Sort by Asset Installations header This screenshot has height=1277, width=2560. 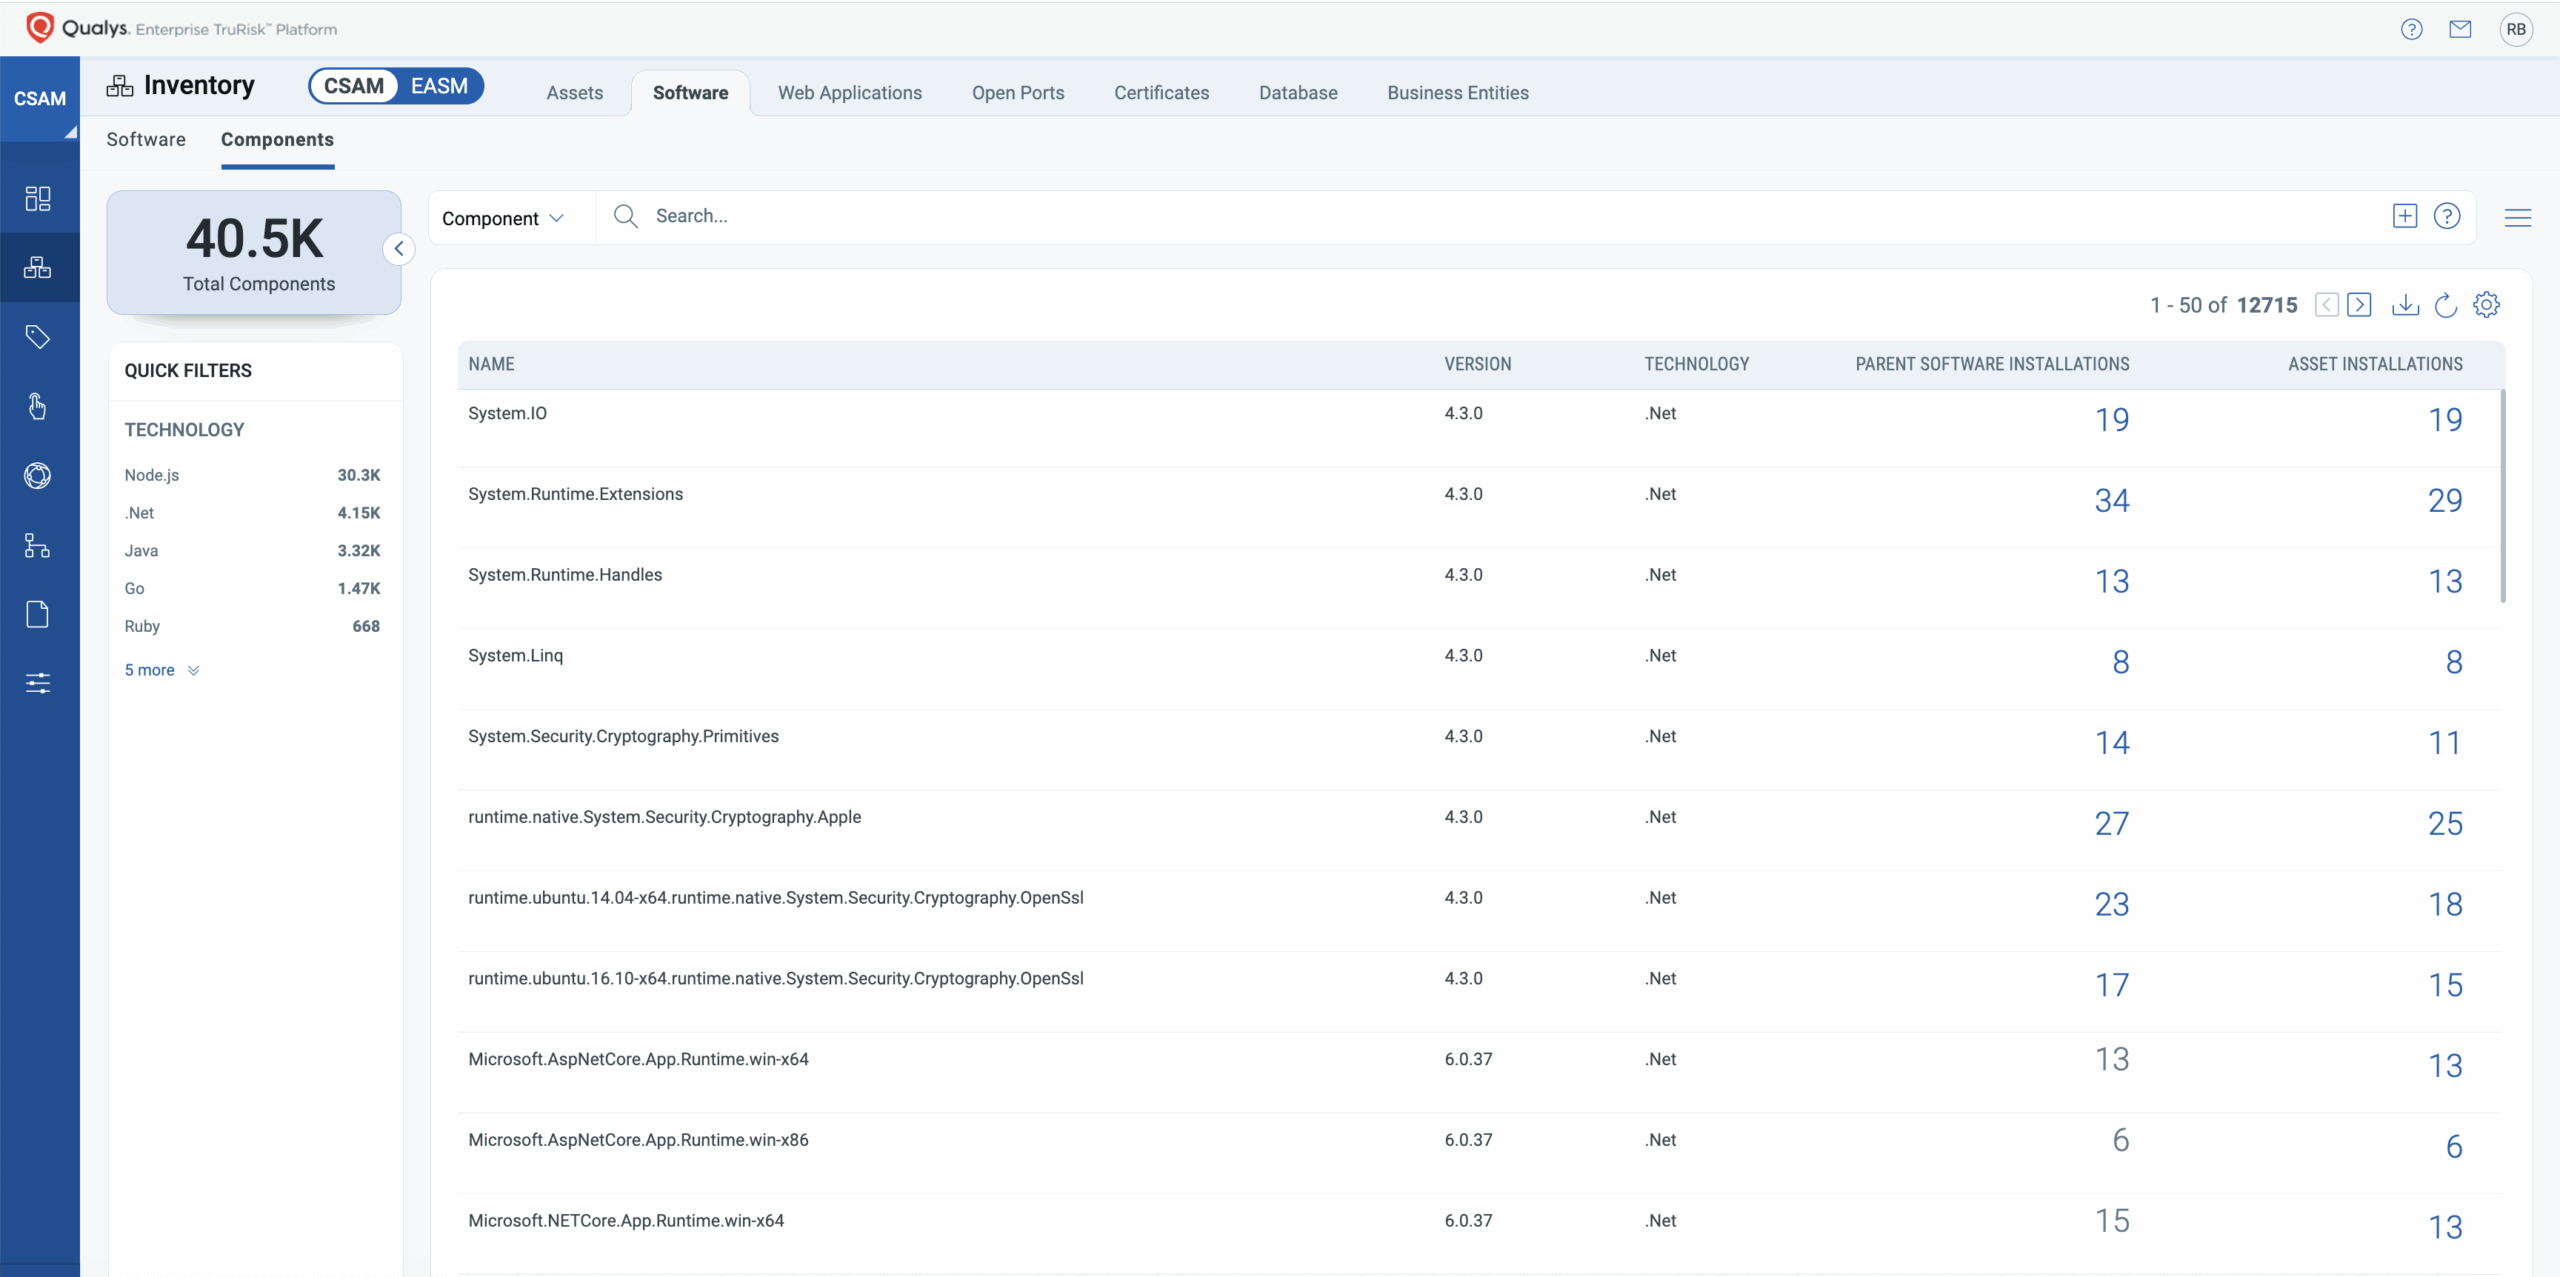[x=2375, y=364]
